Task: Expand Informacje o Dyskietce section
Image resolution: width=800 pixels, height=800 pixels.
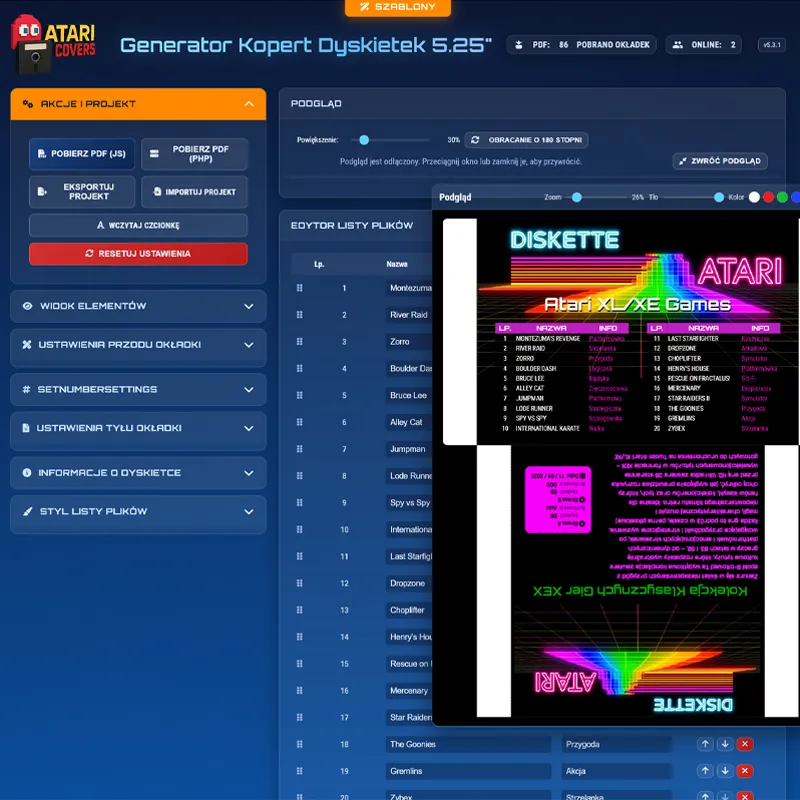Action: (138, 473)
